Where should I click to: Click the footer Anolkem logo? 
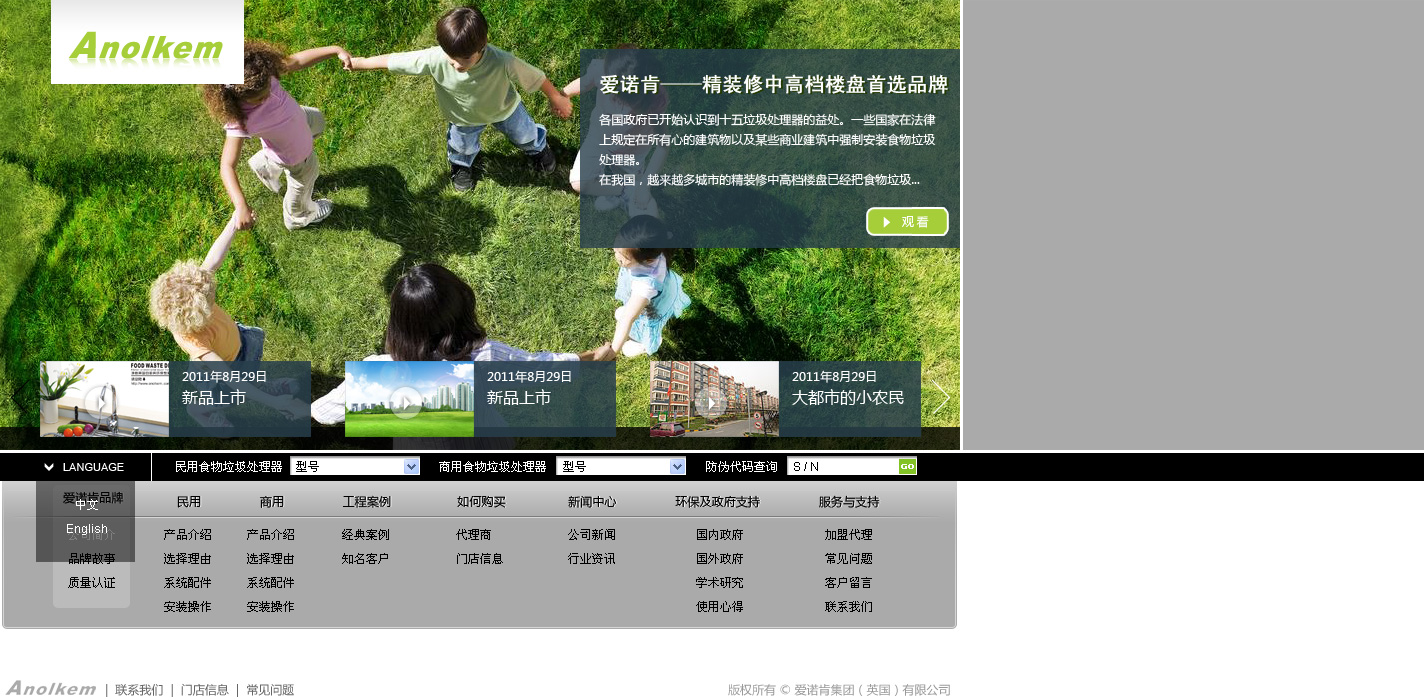coord(51,689)
